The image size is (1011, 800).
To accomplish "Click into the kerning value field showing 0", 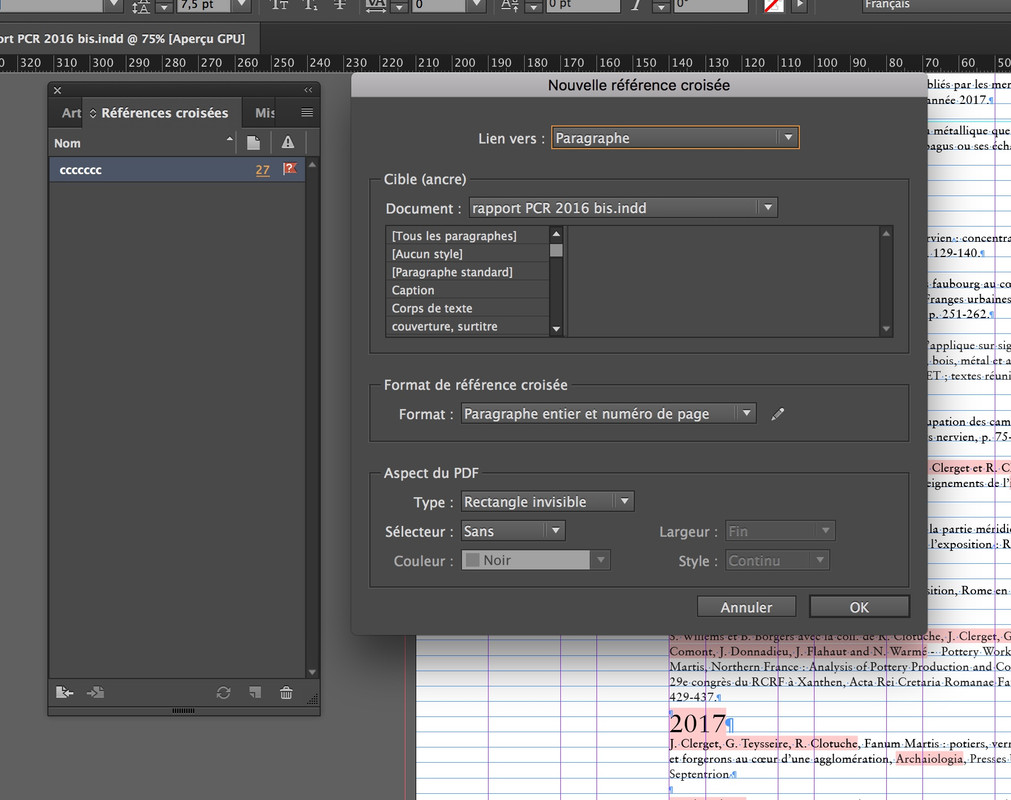I will 439,5.
